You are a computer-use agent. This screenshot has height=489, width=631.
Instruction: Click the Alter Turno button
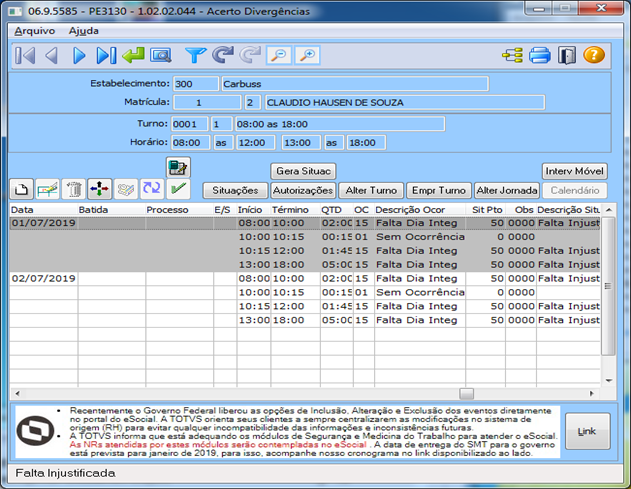point(371,190)
